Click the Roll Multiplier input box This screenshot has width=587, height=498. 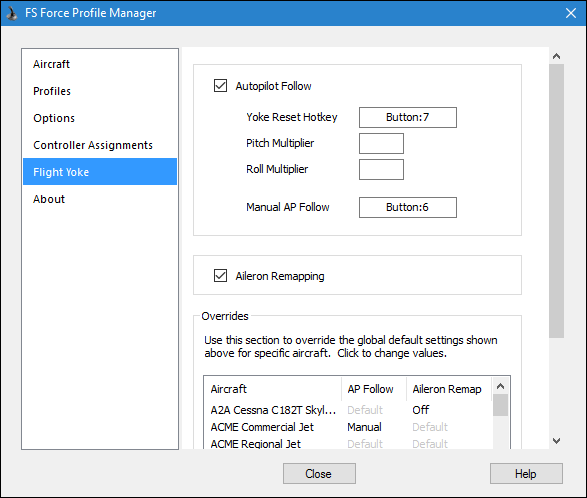381,169
